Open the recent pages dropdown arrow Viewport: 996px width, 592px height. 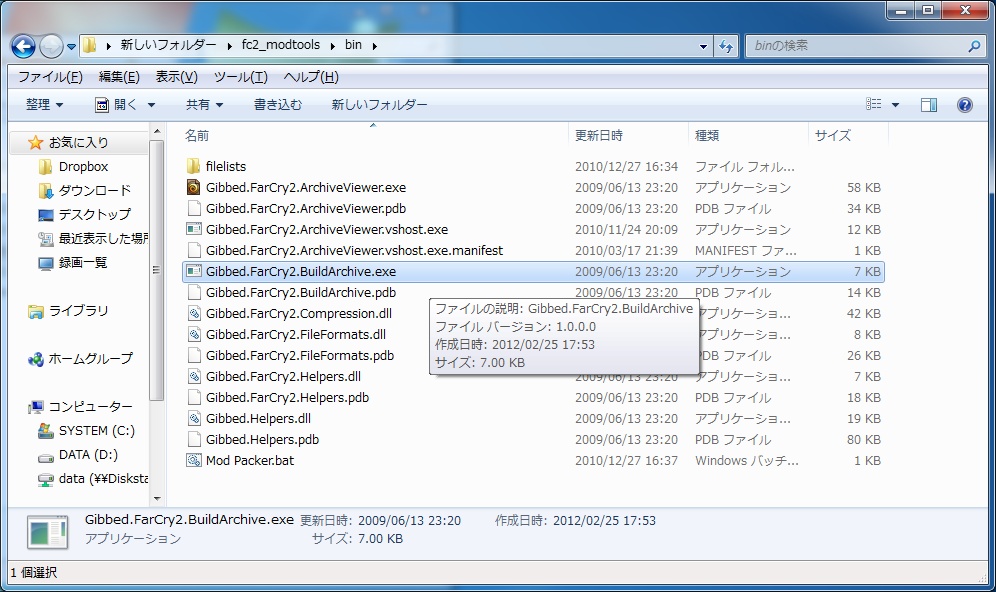[x=71, y=46]
